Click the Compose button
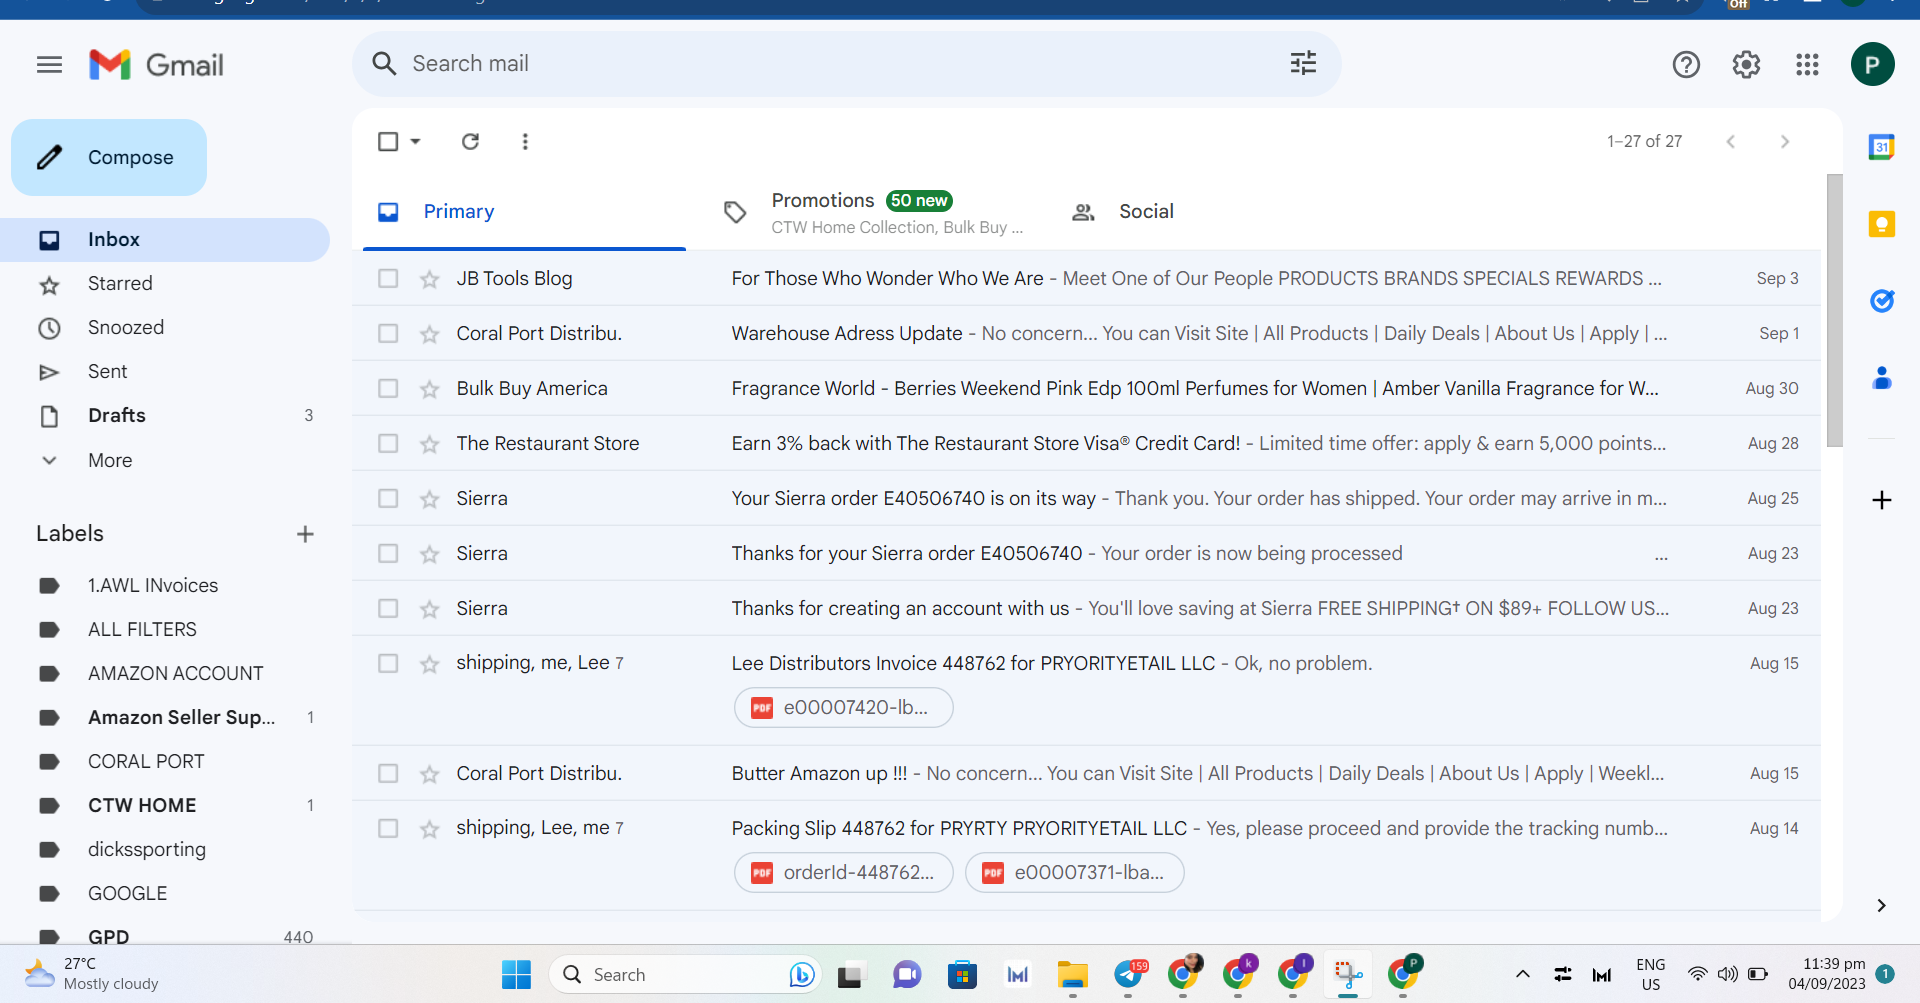The width and height of the screenshot is (1920, 1003). click(x=109, y=158)
